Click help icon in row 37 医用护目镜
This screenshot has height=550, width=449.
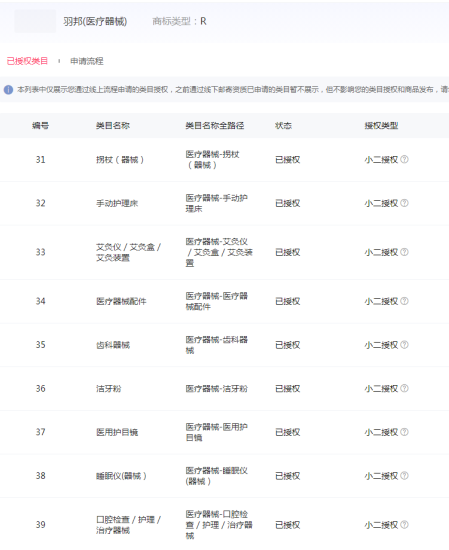coord(404,432)
